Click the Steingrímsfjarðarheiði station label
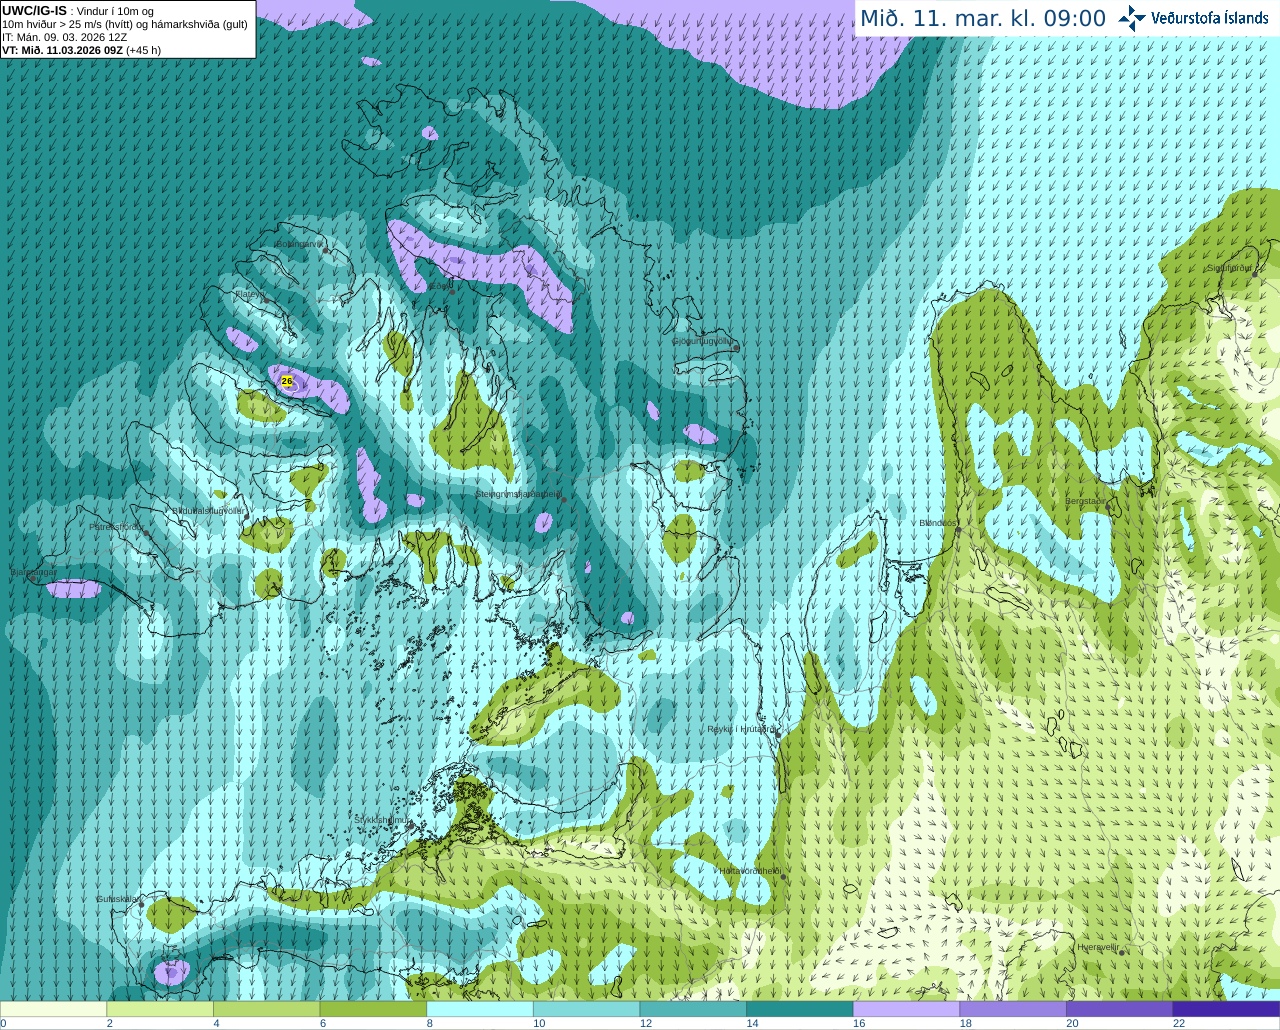Screen dimensions: 1280x1030 517,494
